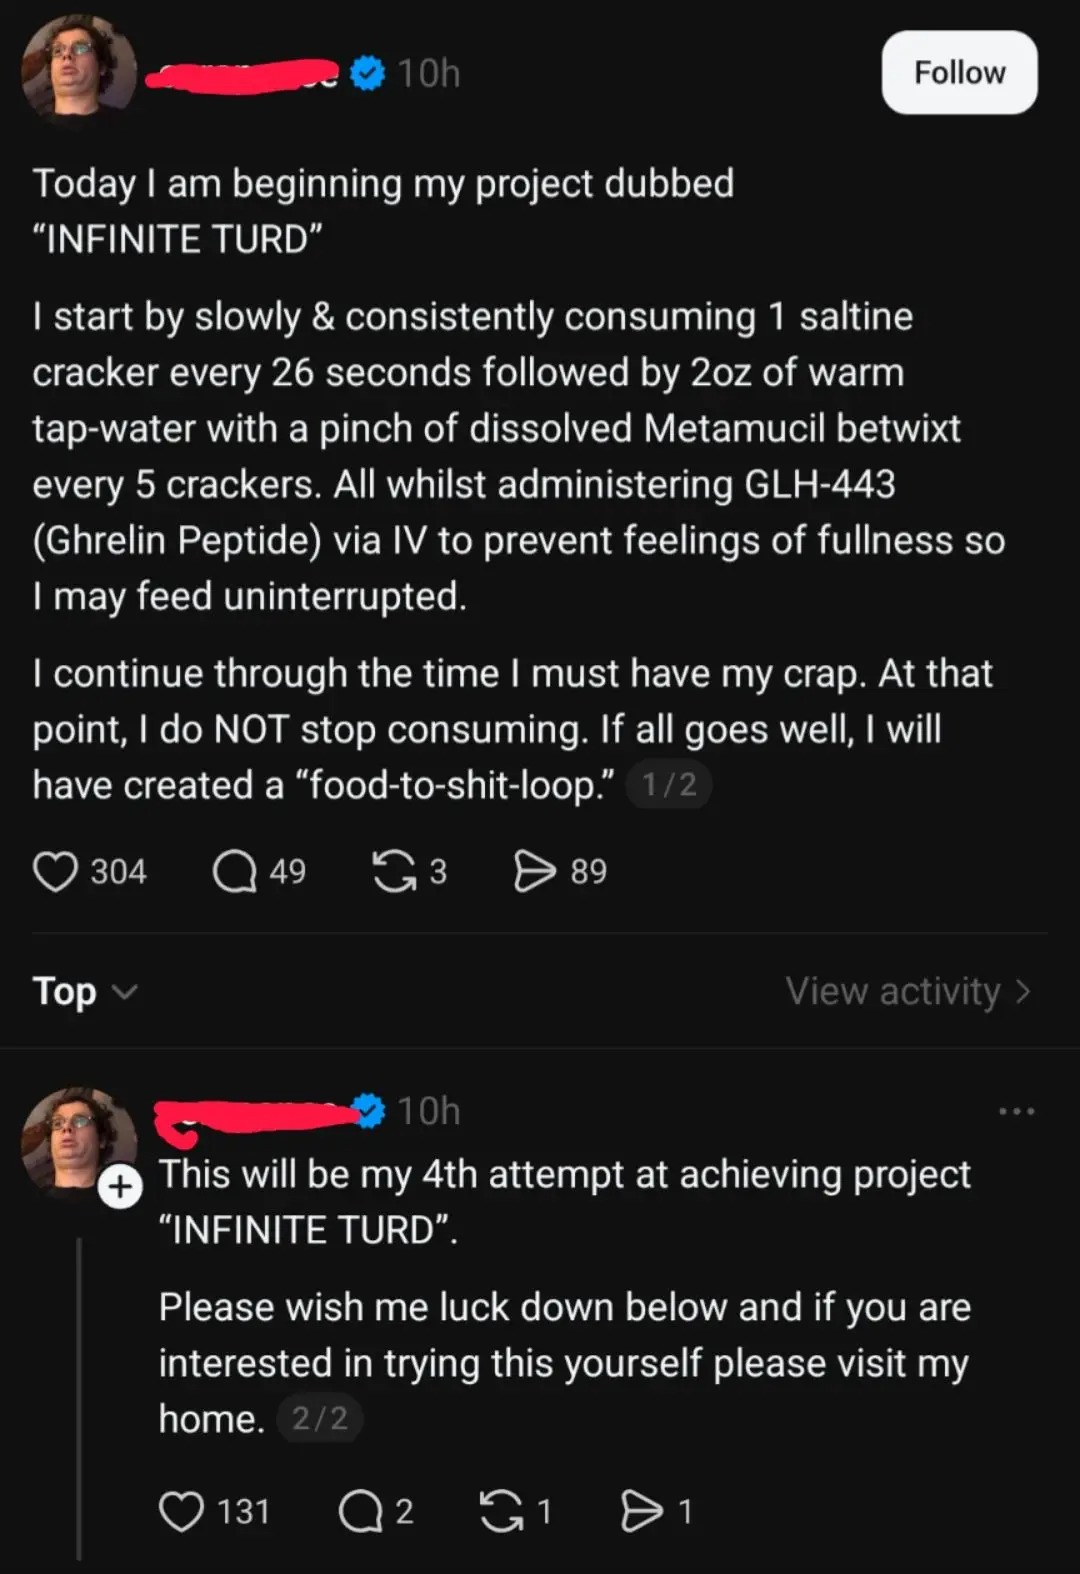1080x1574 pixels.
Task: Open the three-dot menu on the reply
Action: pyautogui.click(x=1016, y=1111)
